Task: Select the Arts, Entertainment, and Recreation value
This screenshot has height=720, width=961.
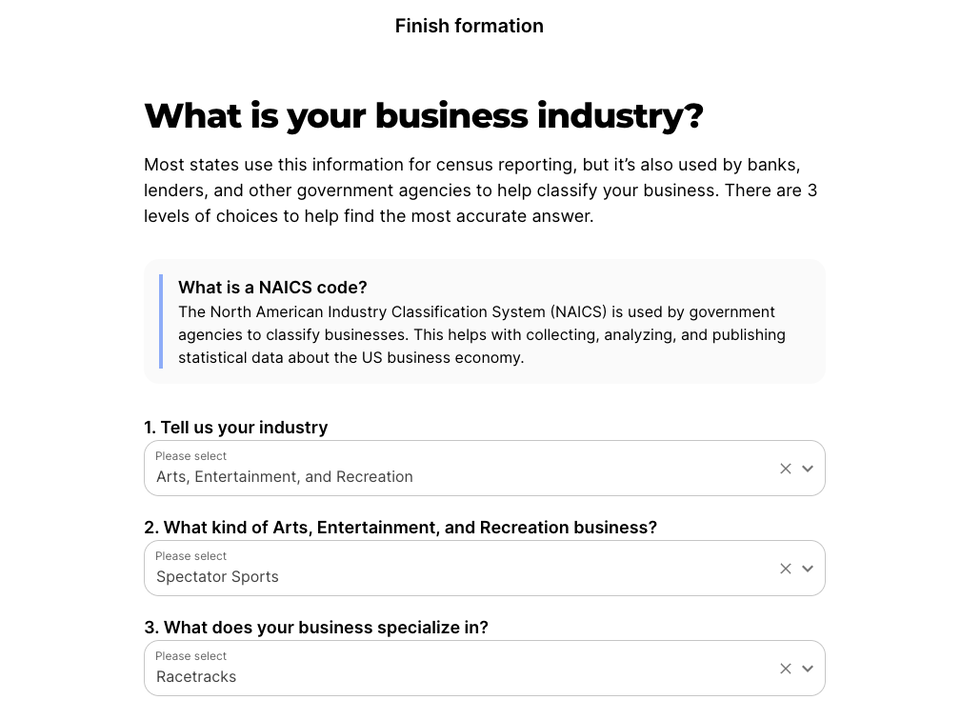Action: pyautogui.click(x=285, y=476)
